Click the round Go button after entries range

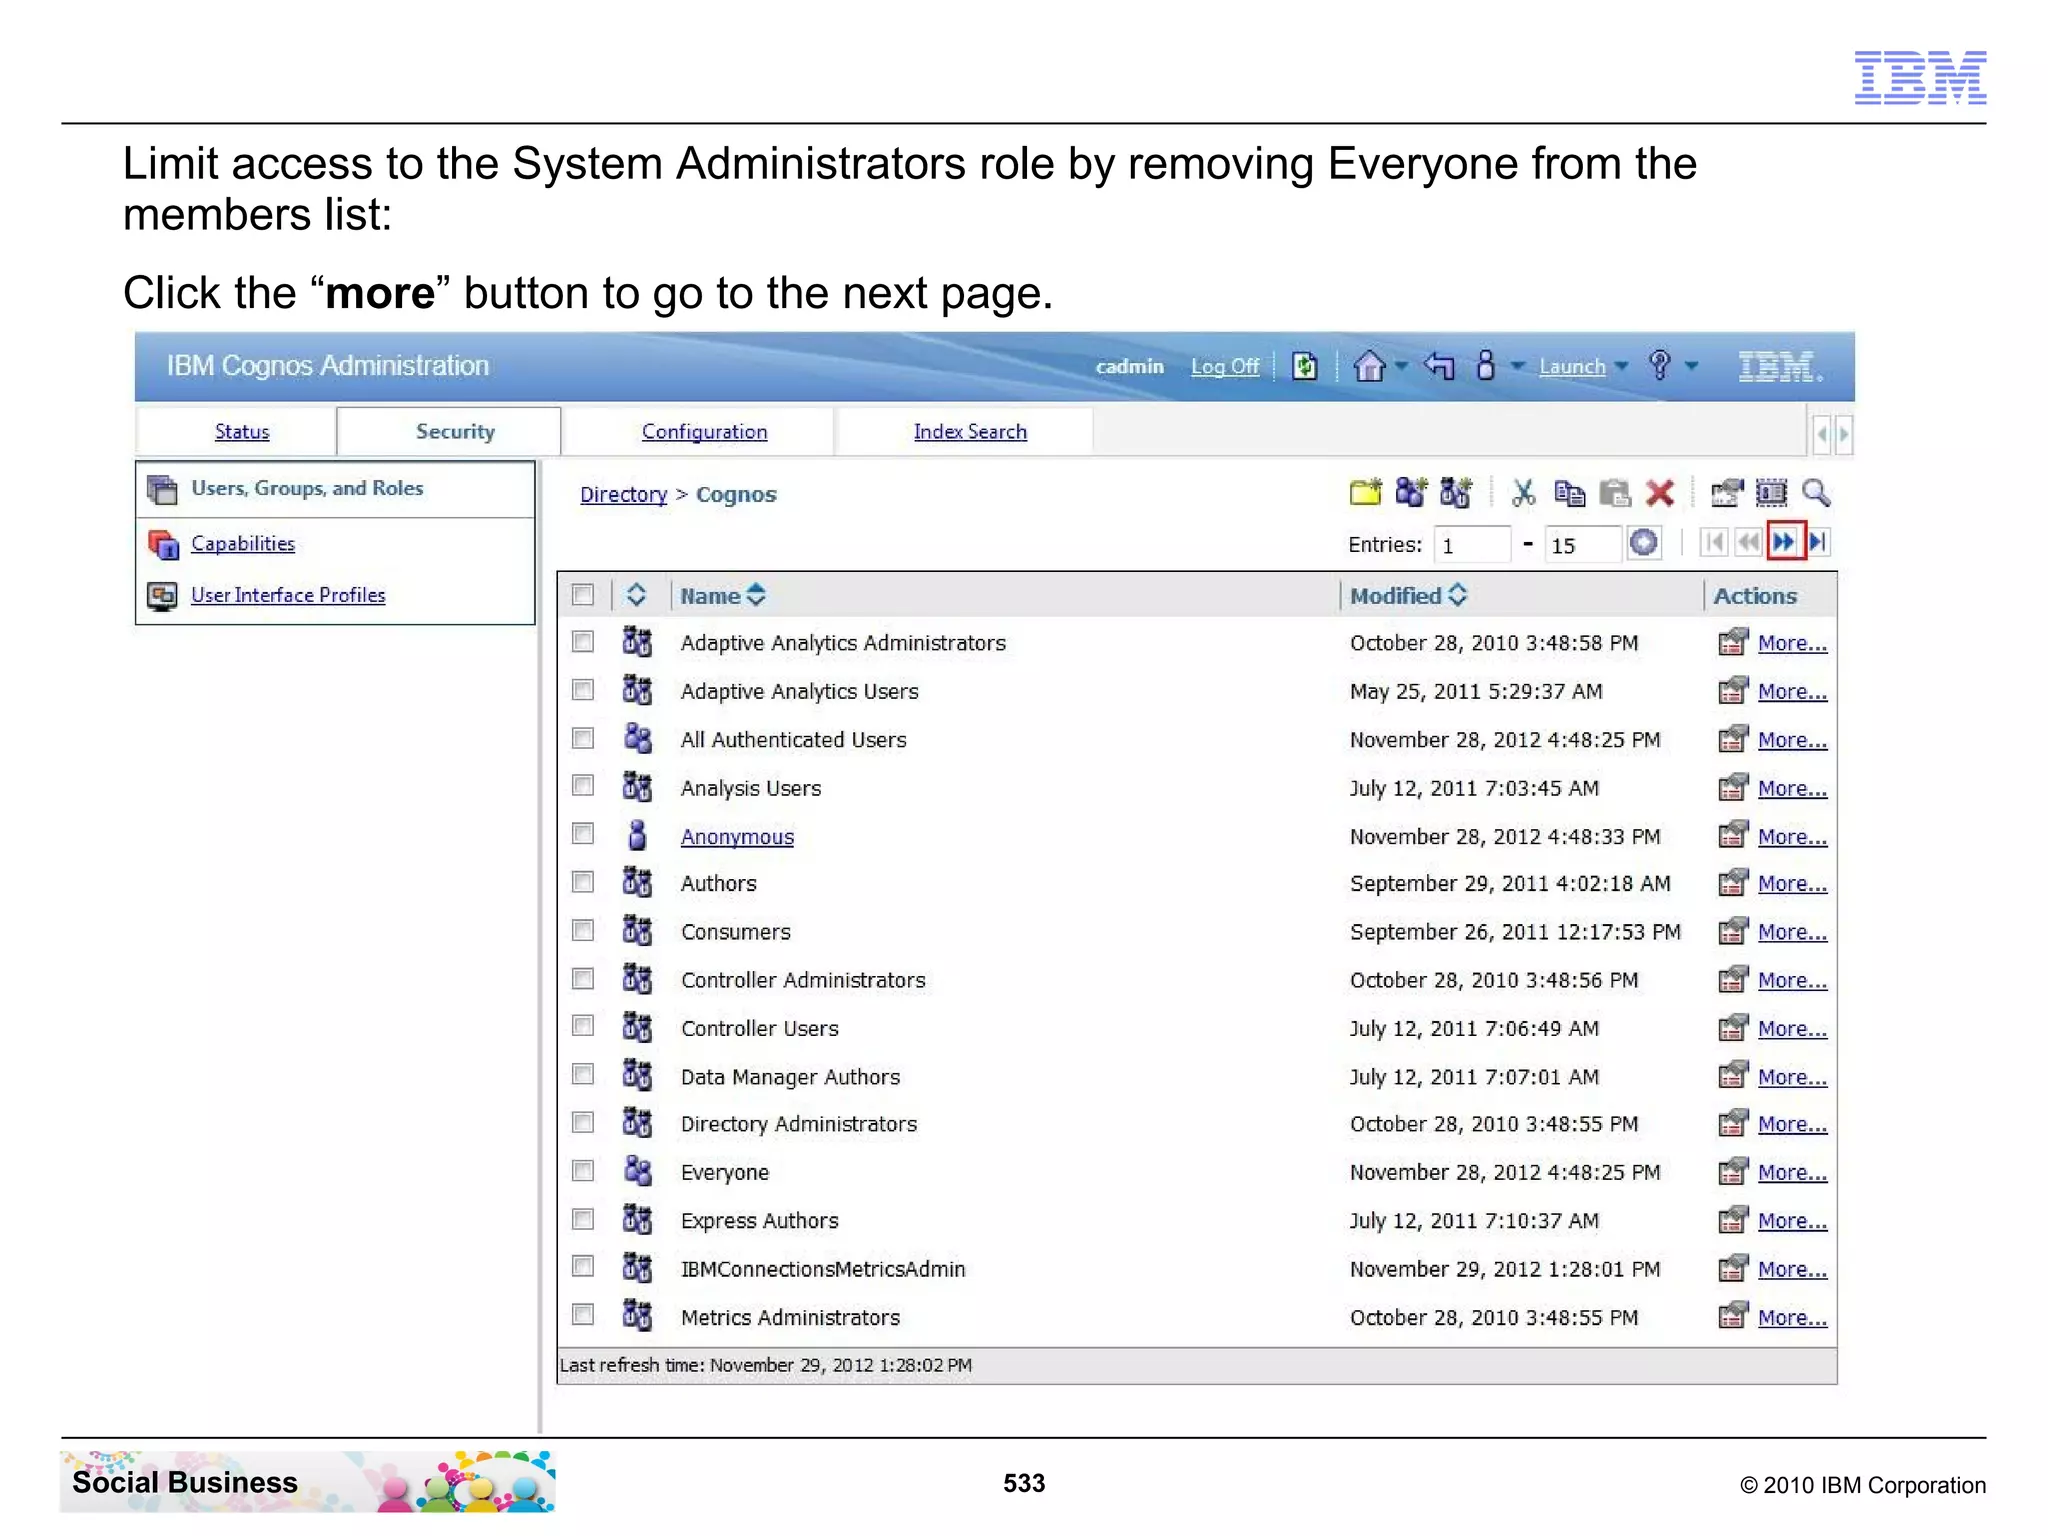tap(1643, 542)
